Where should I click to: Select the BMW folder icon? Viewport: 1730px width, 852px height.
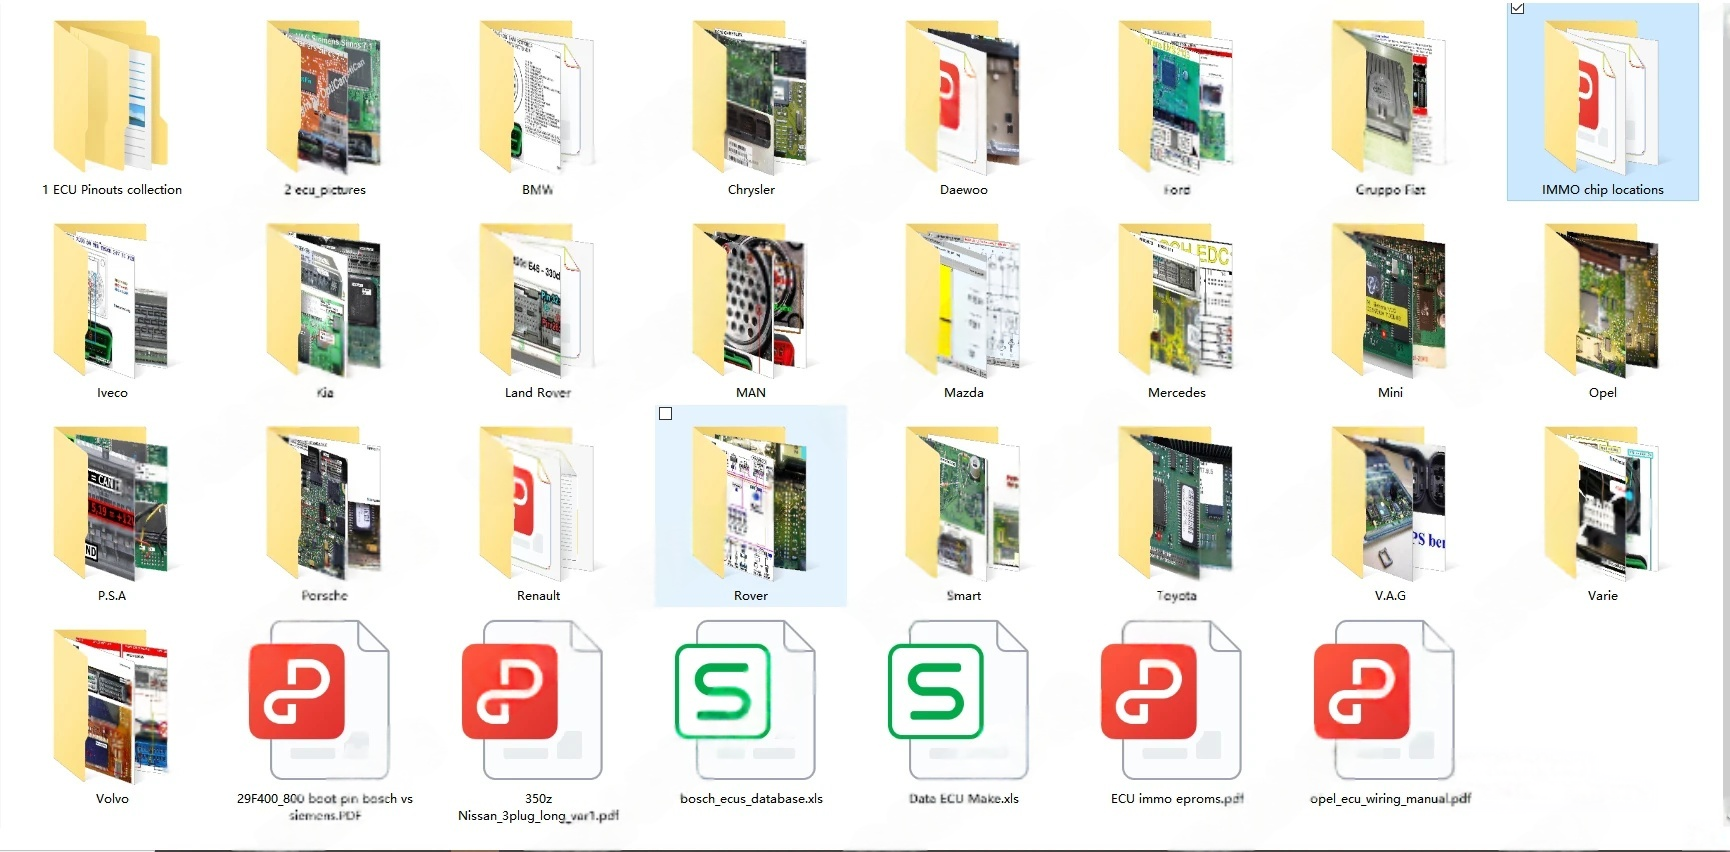tap(538, 97)
